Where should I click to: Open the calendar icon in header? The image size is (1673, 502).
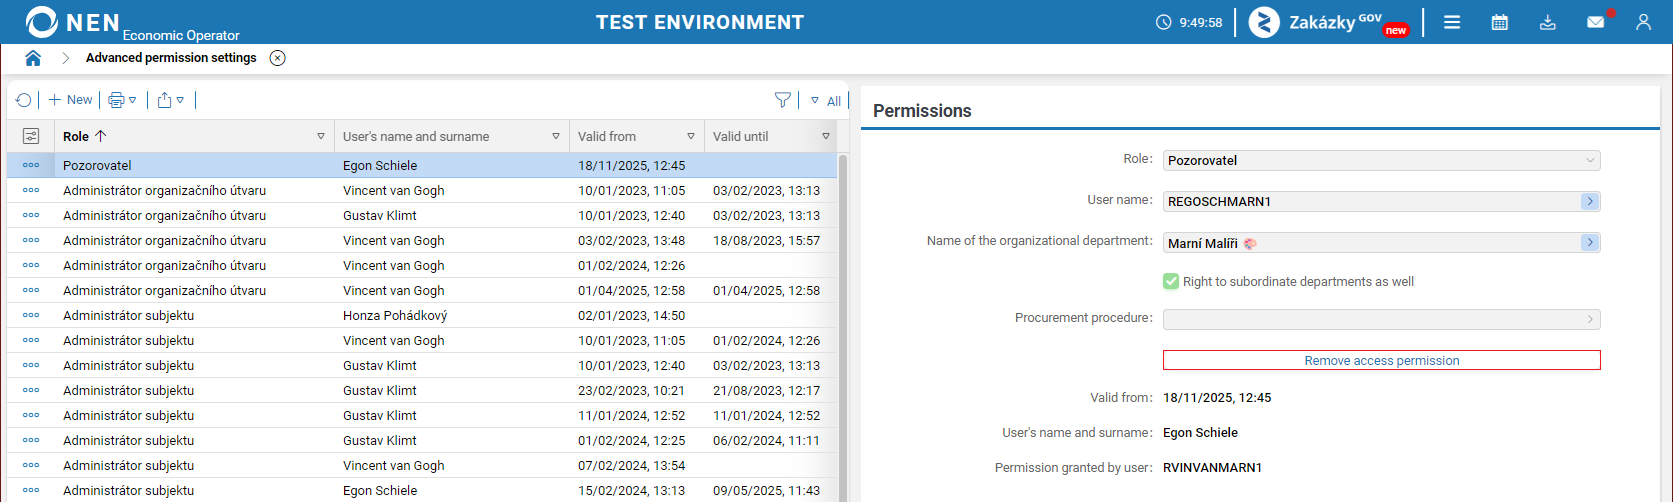click(x=1500, y=22)
